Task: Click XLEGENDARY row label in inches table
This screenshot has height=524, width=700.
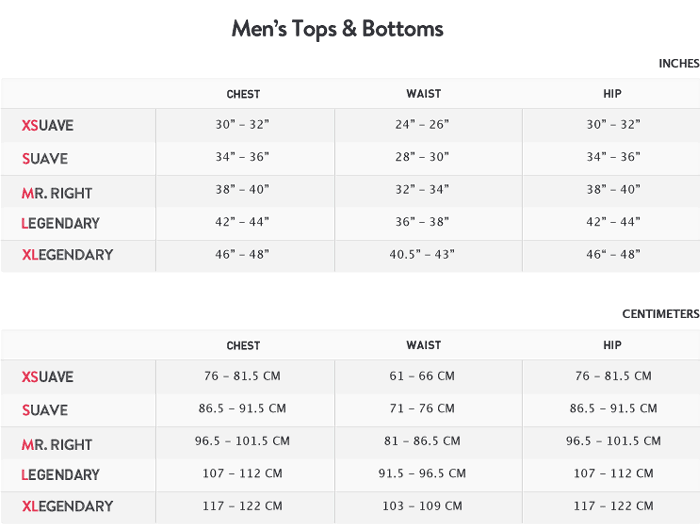Action: pos(67,255)
